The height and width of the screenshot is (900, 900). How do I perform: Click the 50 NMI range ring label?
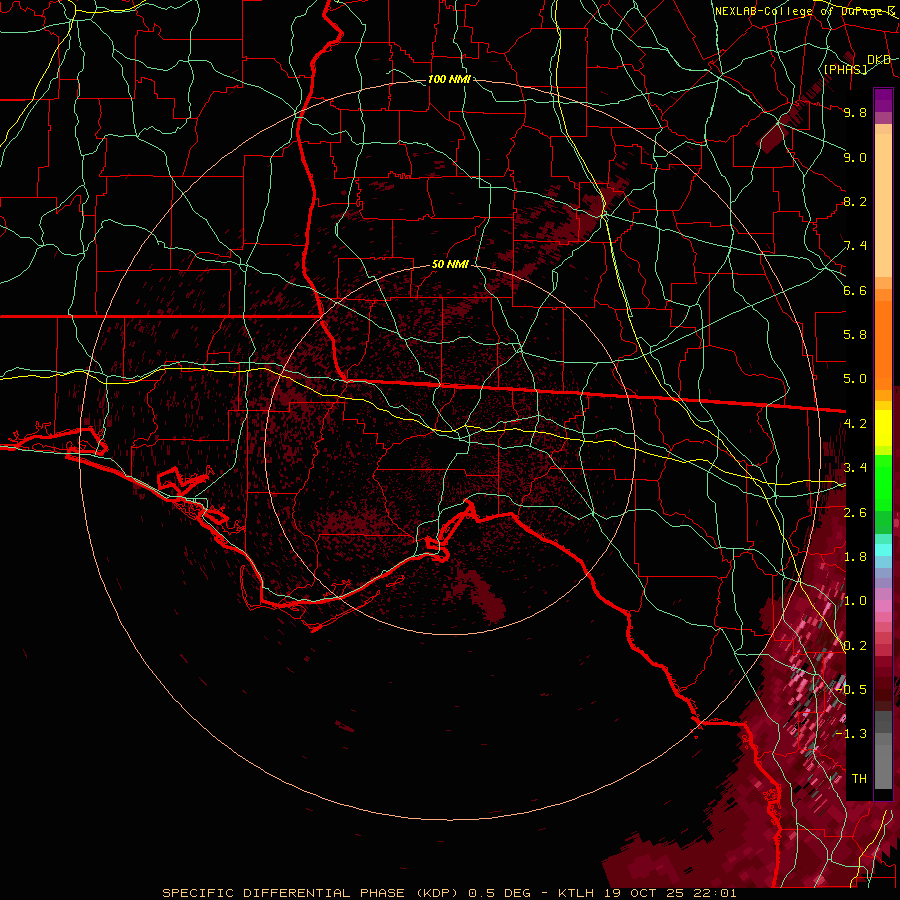click(x=450, y=265)
